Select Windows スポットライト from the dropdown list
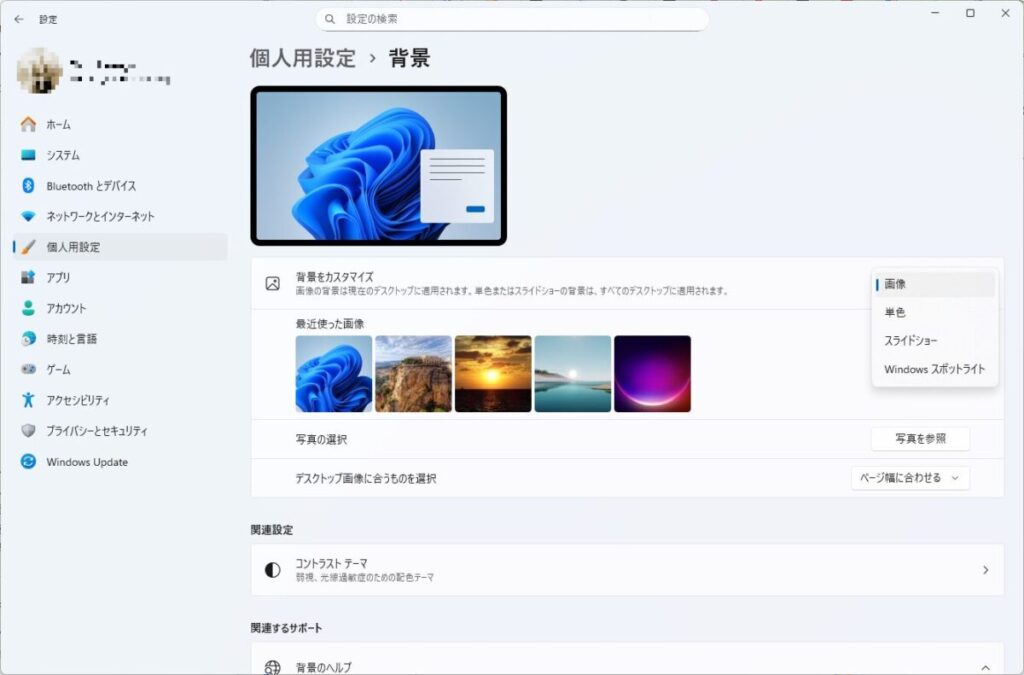Screen dimensions: 1024x675 tap(935, 369)
